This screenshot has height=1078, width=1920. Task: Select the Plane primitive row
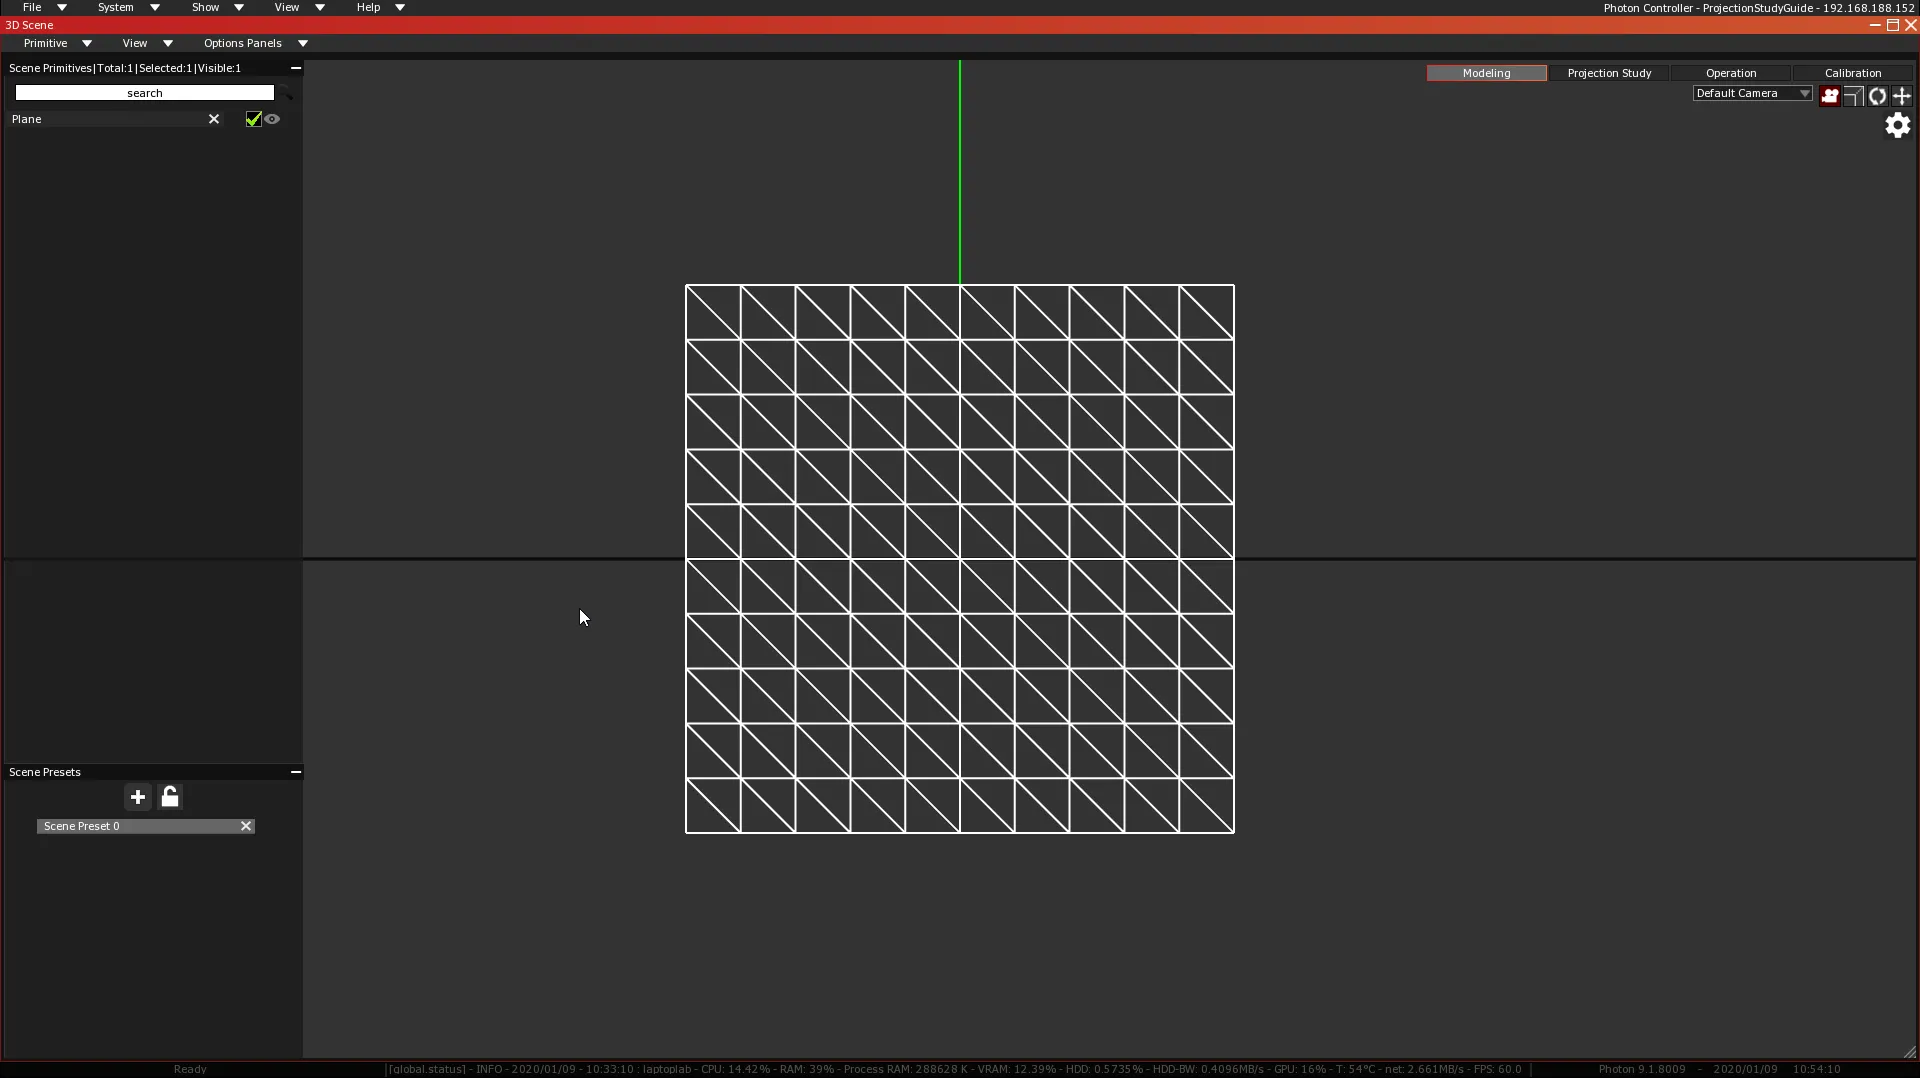105,119
